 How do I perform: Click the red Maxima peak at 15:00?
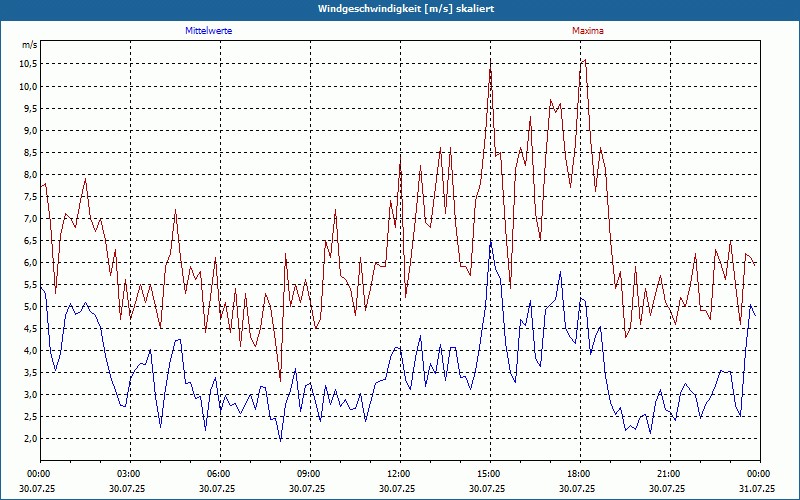click(490, 60)
